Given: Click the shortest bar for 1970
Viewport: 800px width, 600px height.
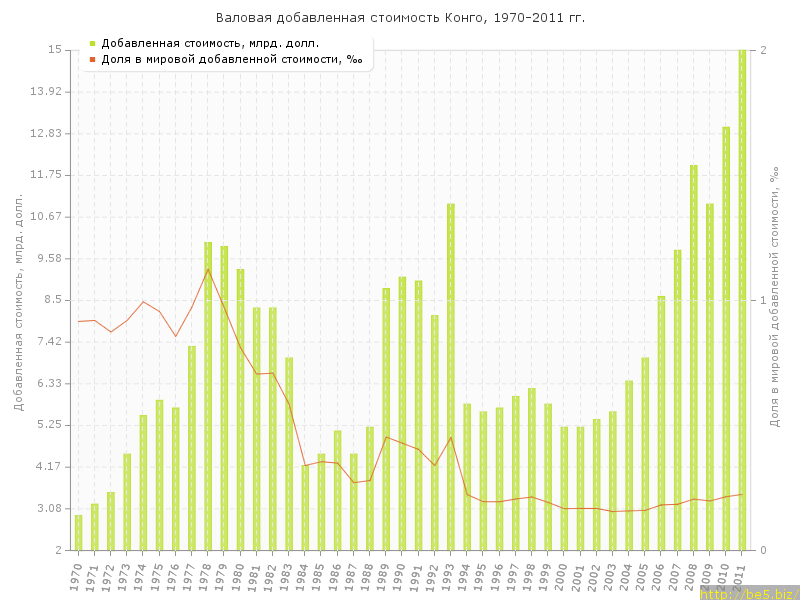Looking at the screenshot, I should click(x=79, y=532).
